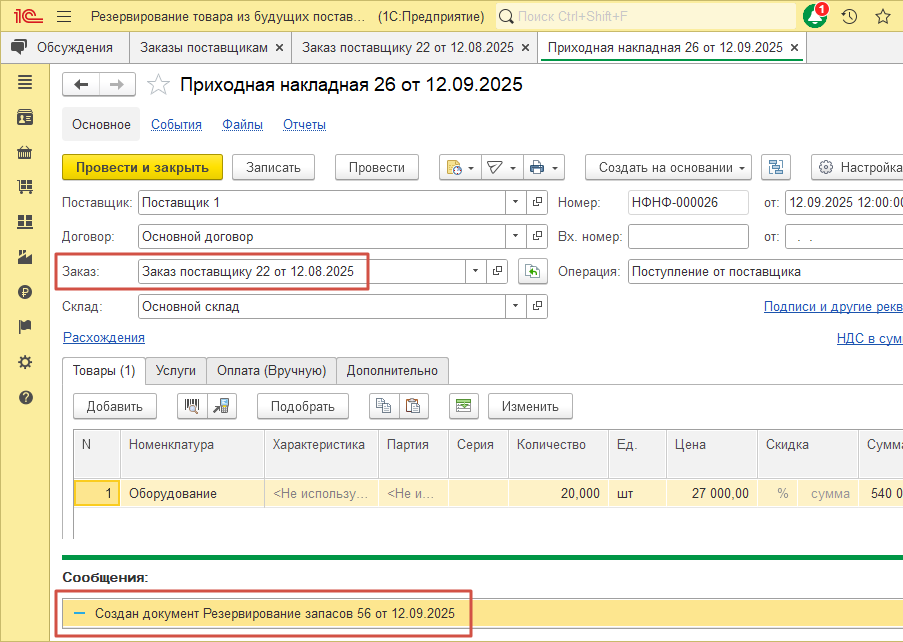
Task: Click the back navigation arrow
Action: (82, 85)
